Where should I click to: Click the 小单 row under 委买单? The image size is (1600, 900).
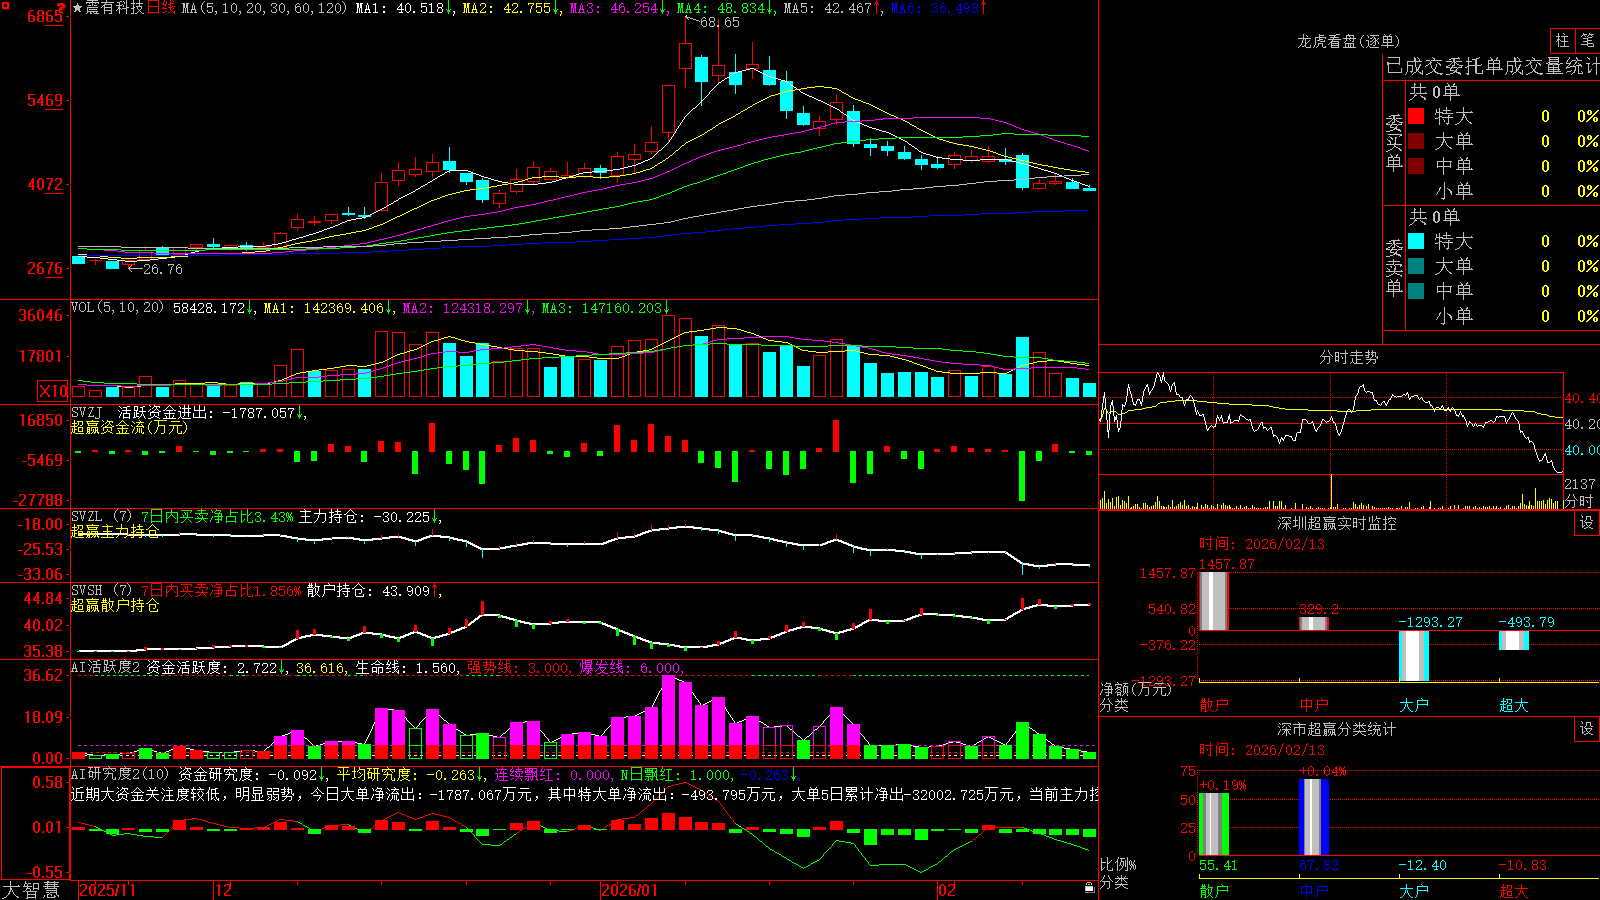pos(1503,191)
